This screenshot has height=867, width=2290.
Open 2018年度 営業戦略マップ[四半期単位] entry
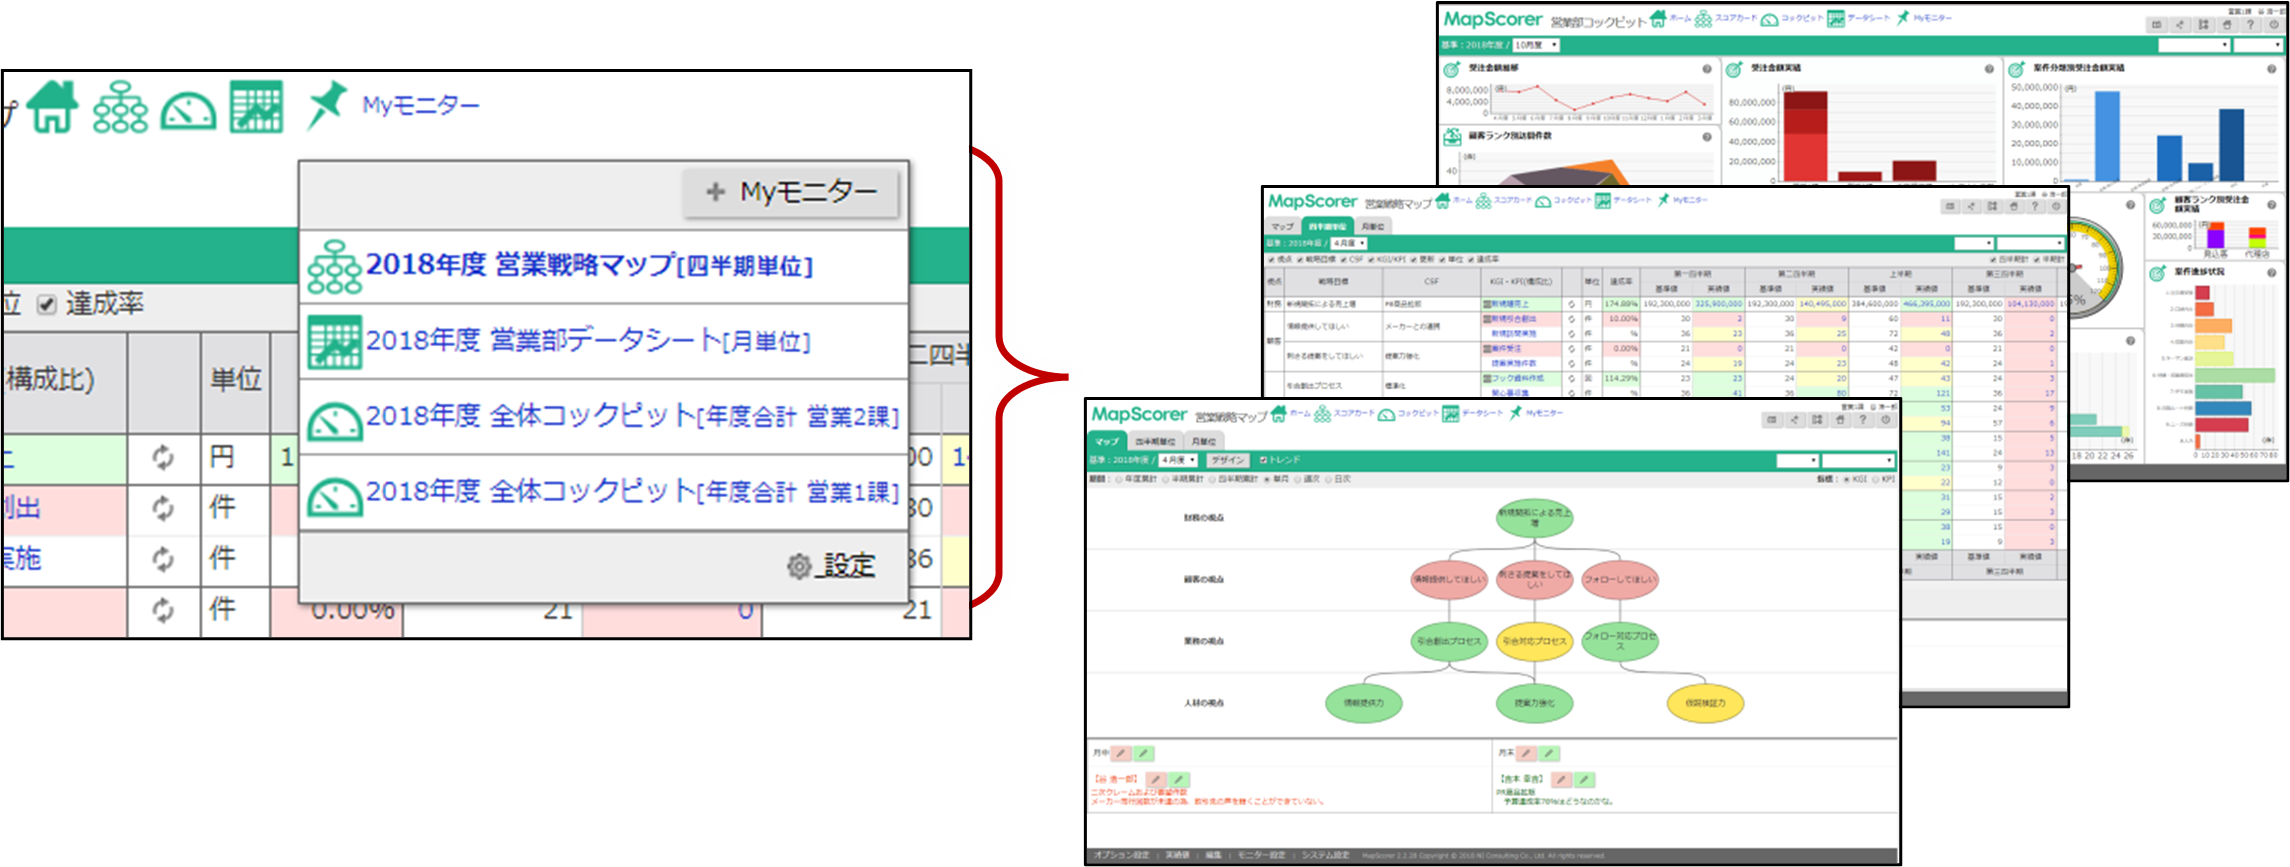604,266
